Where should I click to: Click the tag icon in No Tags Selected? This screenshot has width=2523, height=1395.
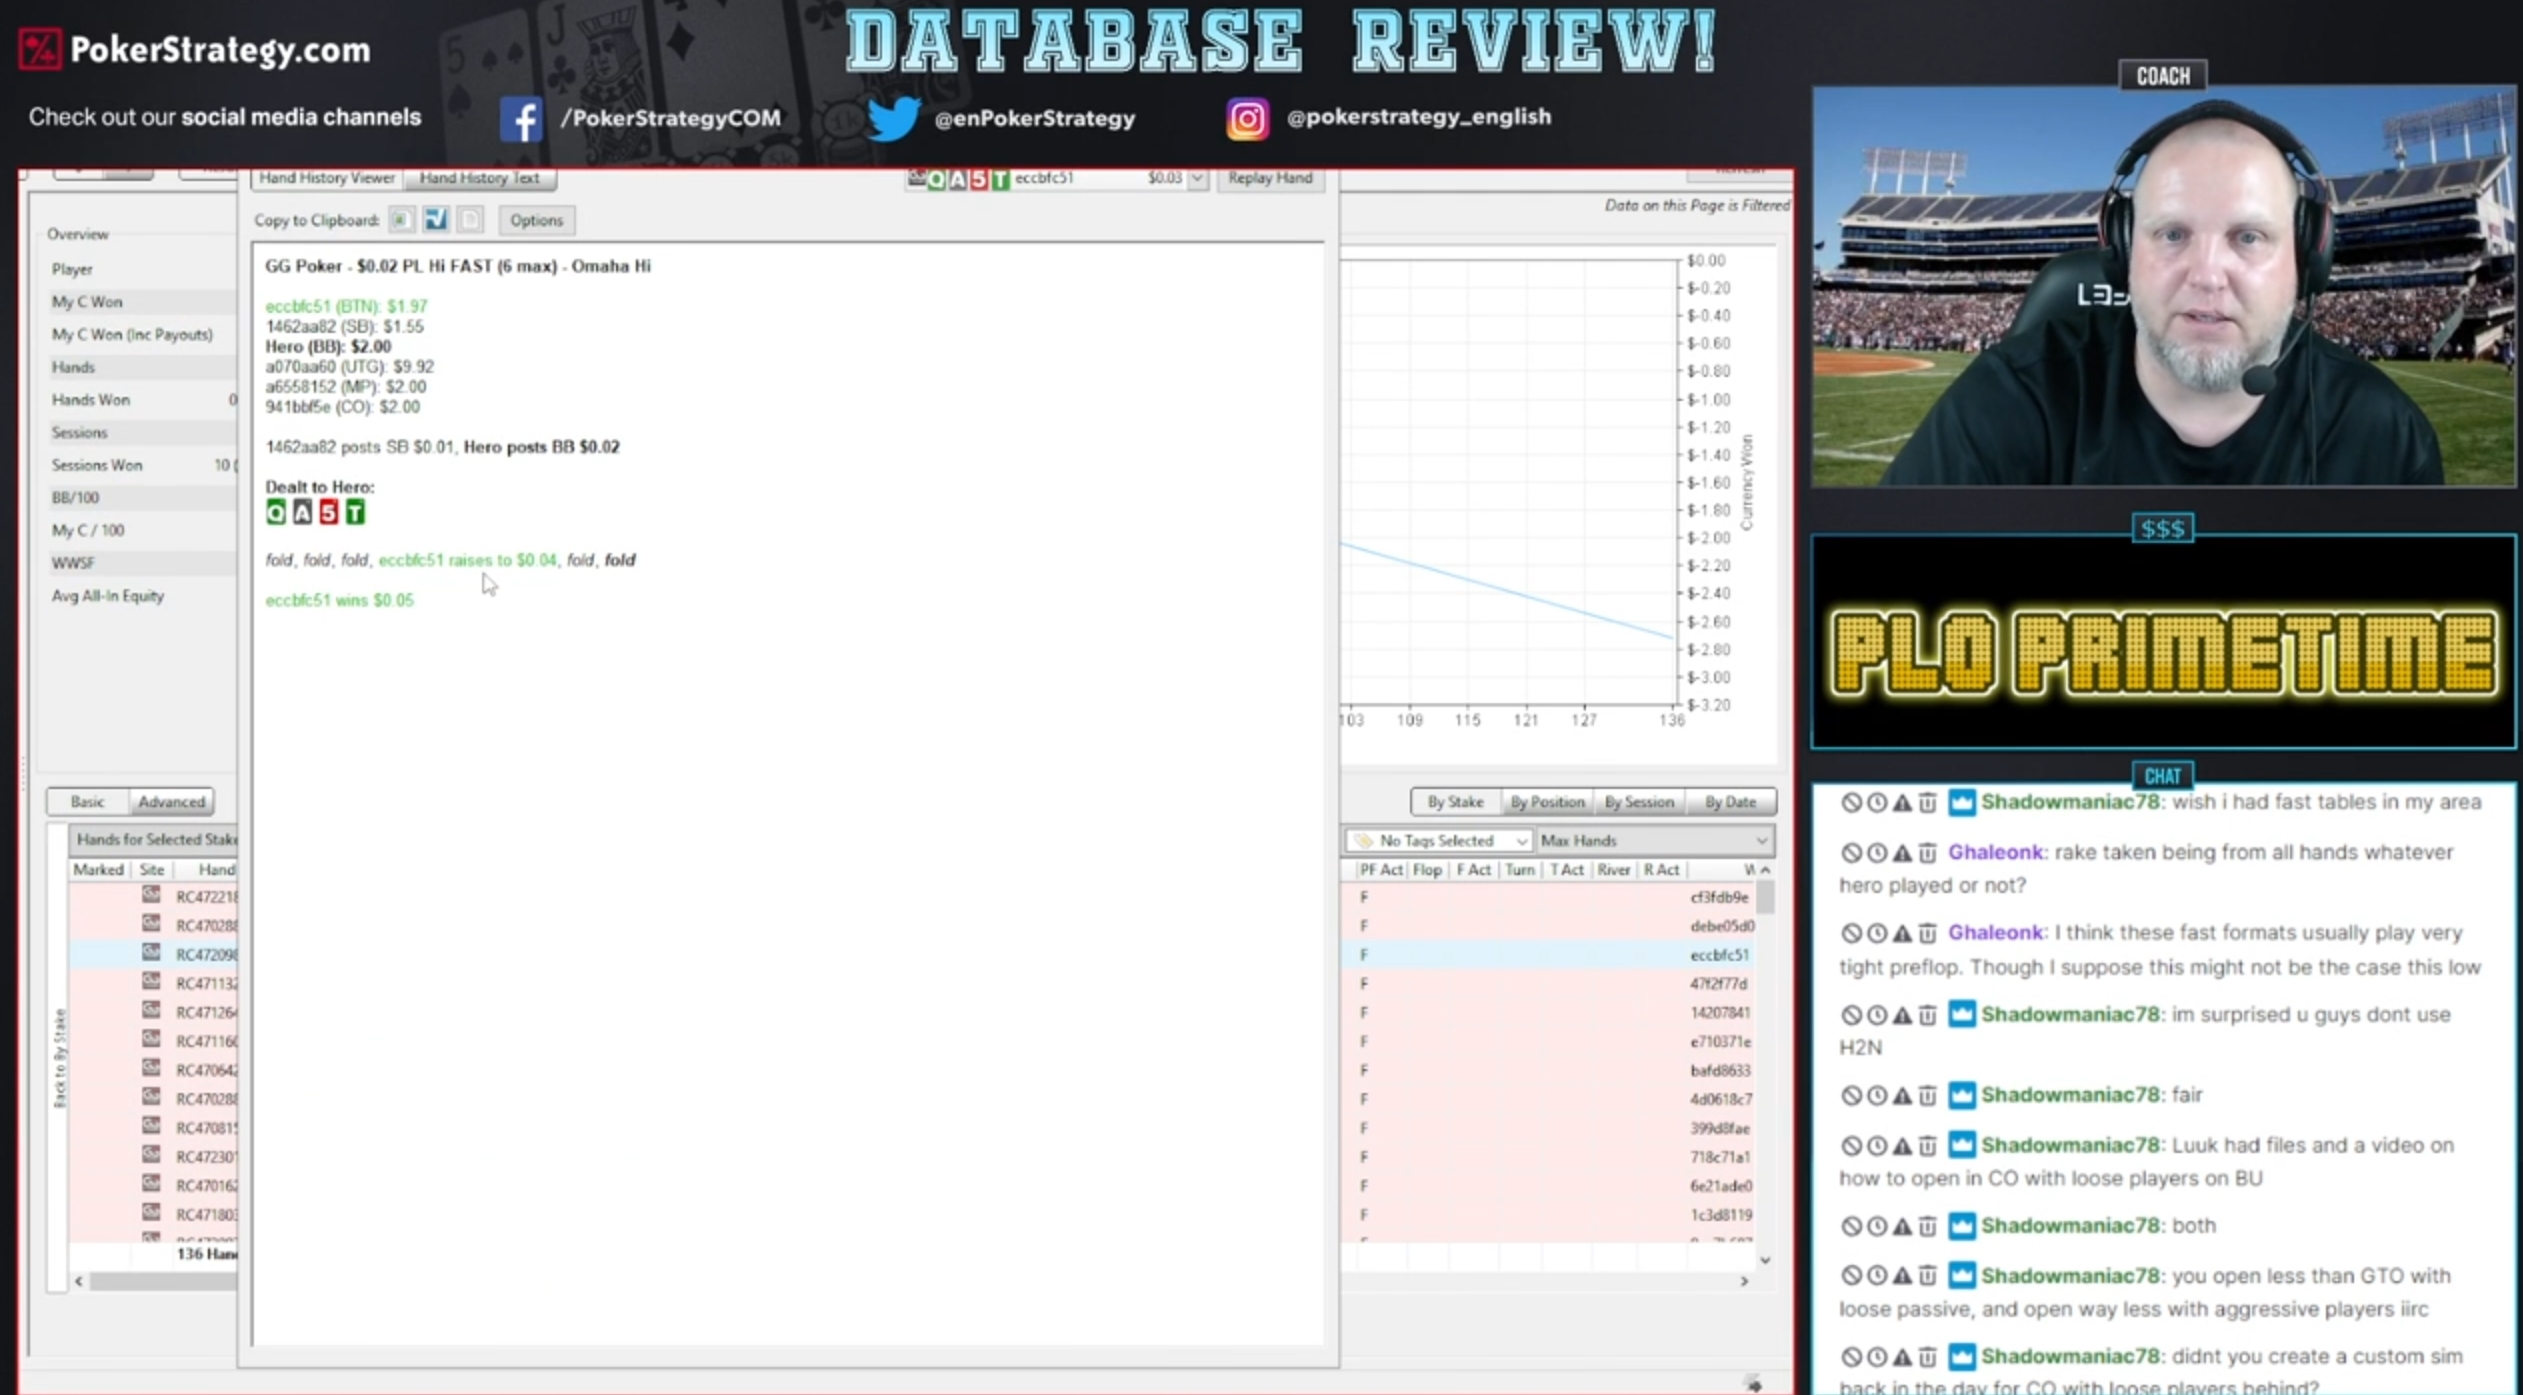click(1364, 841)
